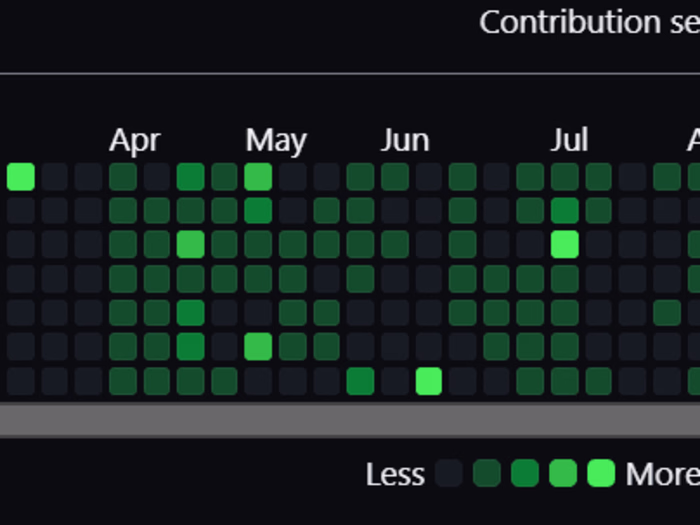Click the Jun month label
700x525 pixels.
pos(404,141)
